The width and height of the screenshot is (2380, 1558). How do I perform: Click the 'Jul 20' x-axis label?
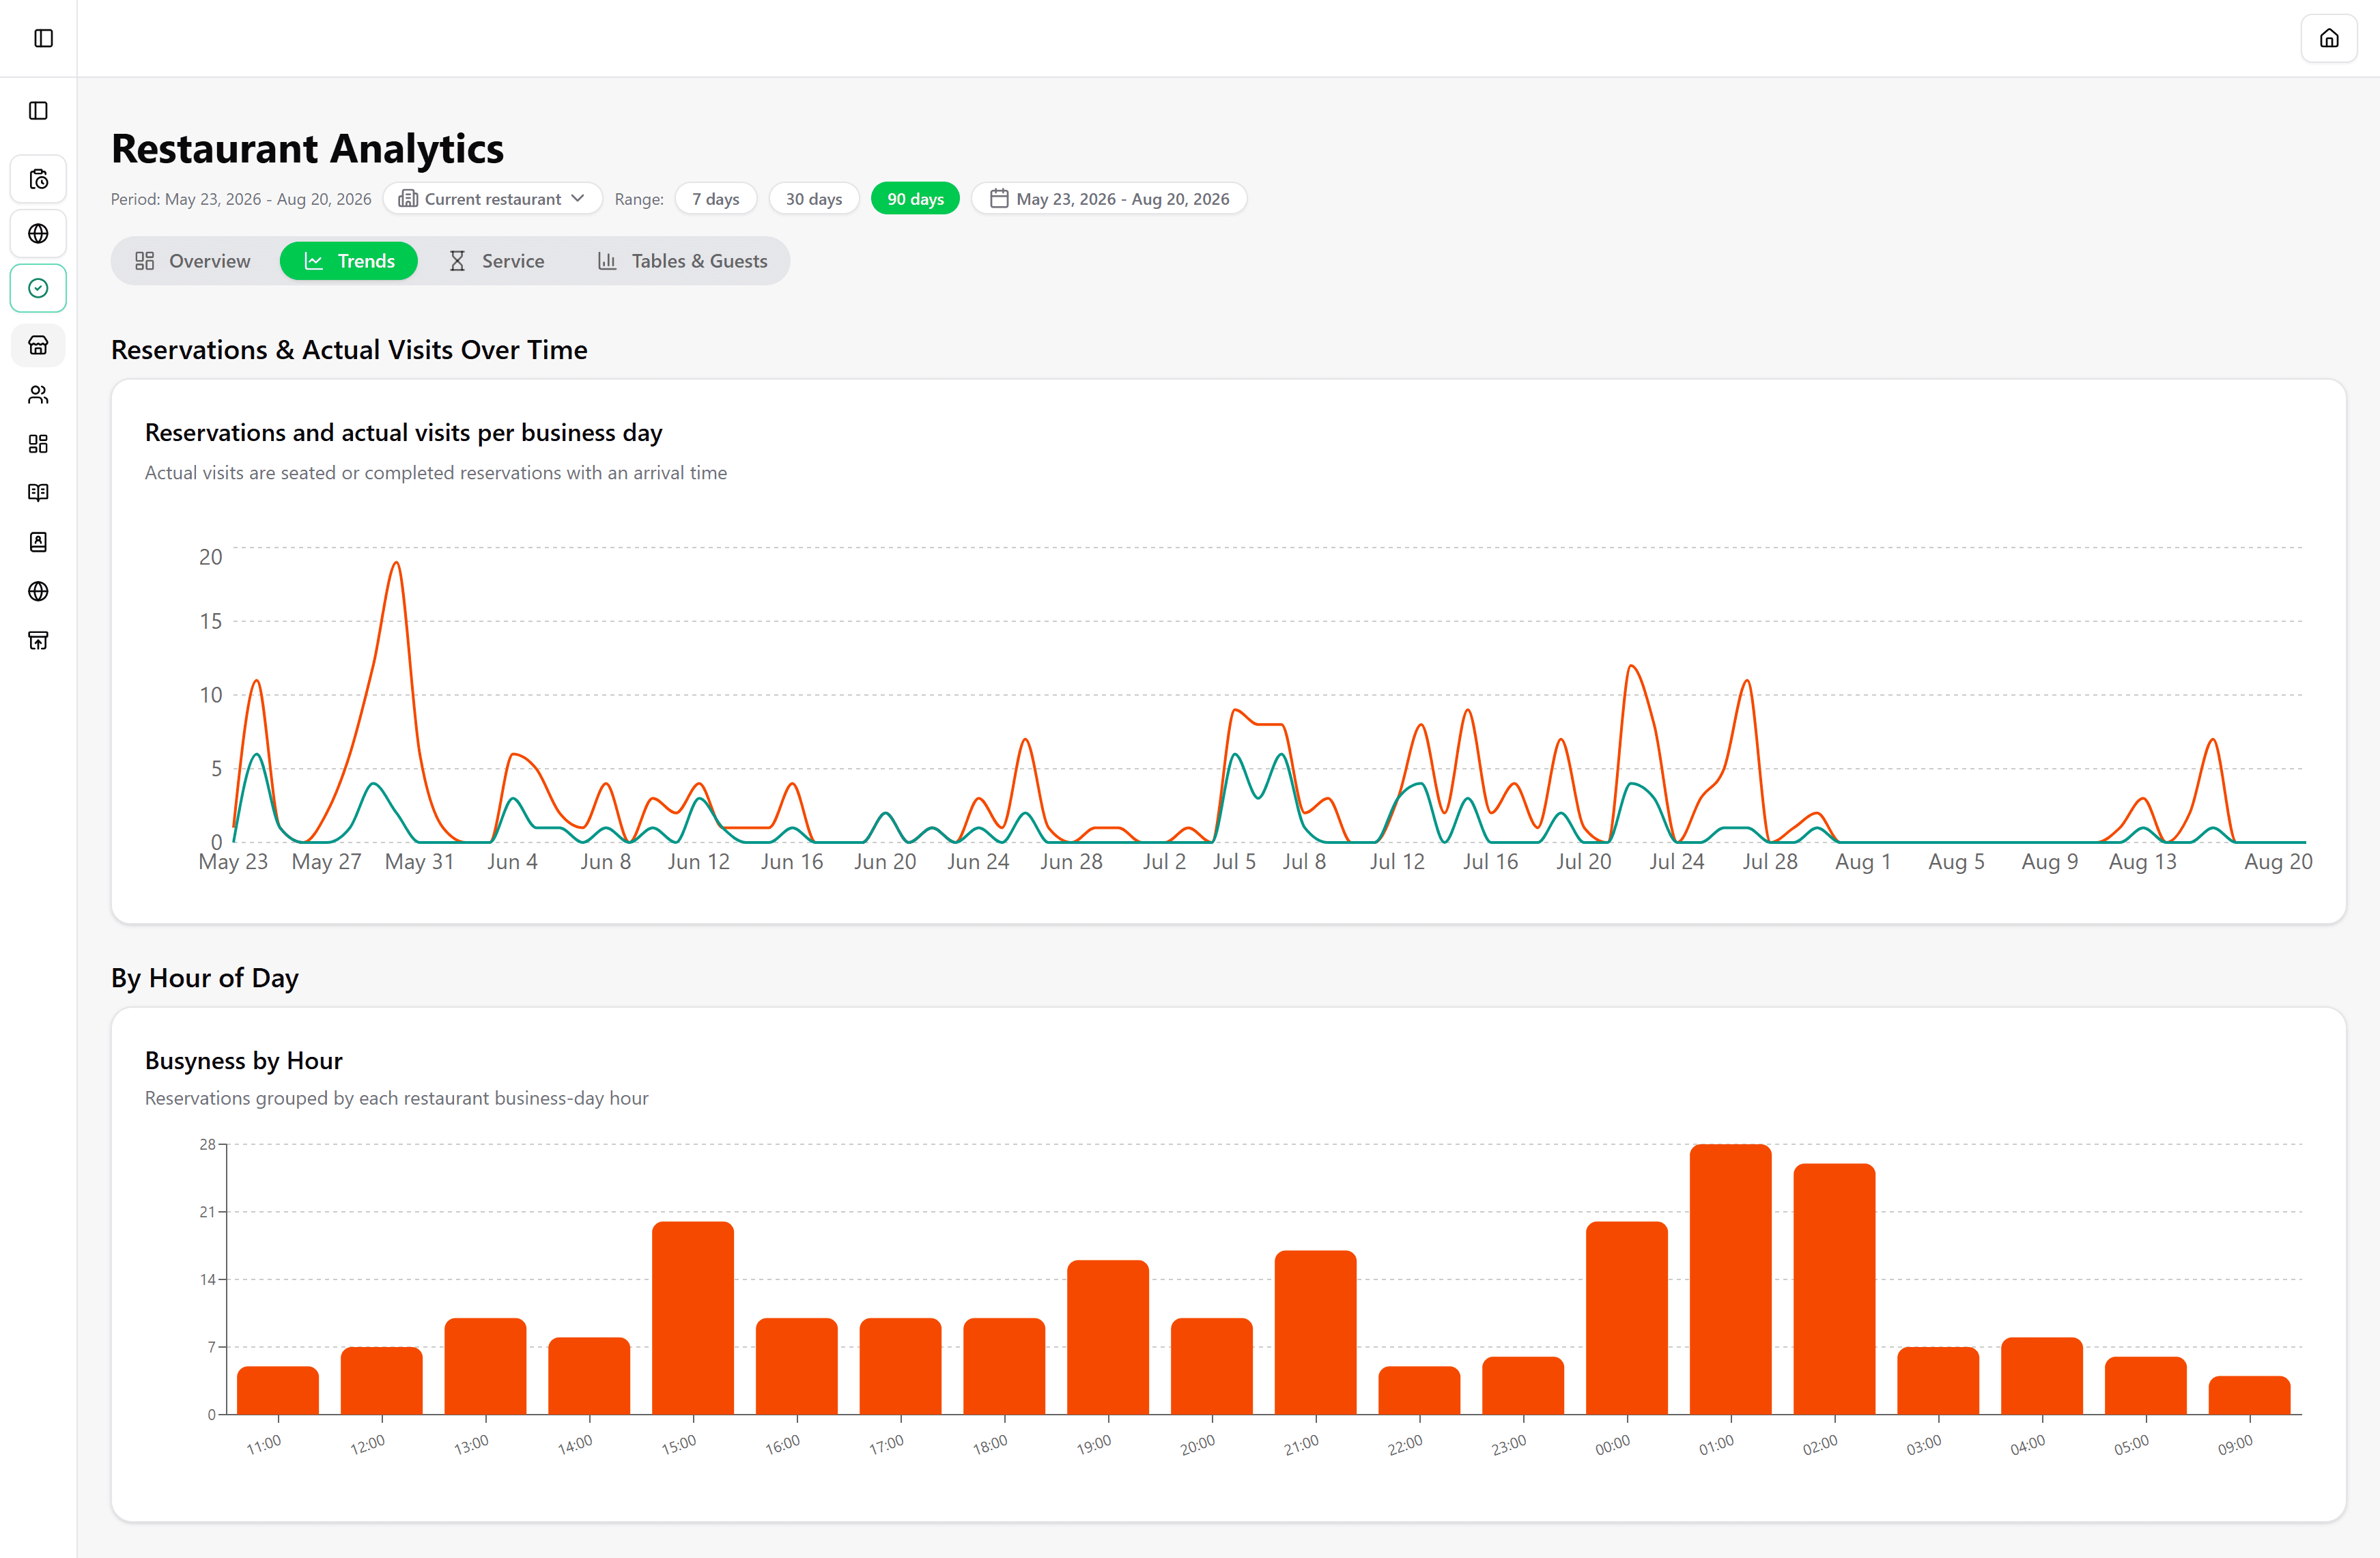coord(1584,862)
